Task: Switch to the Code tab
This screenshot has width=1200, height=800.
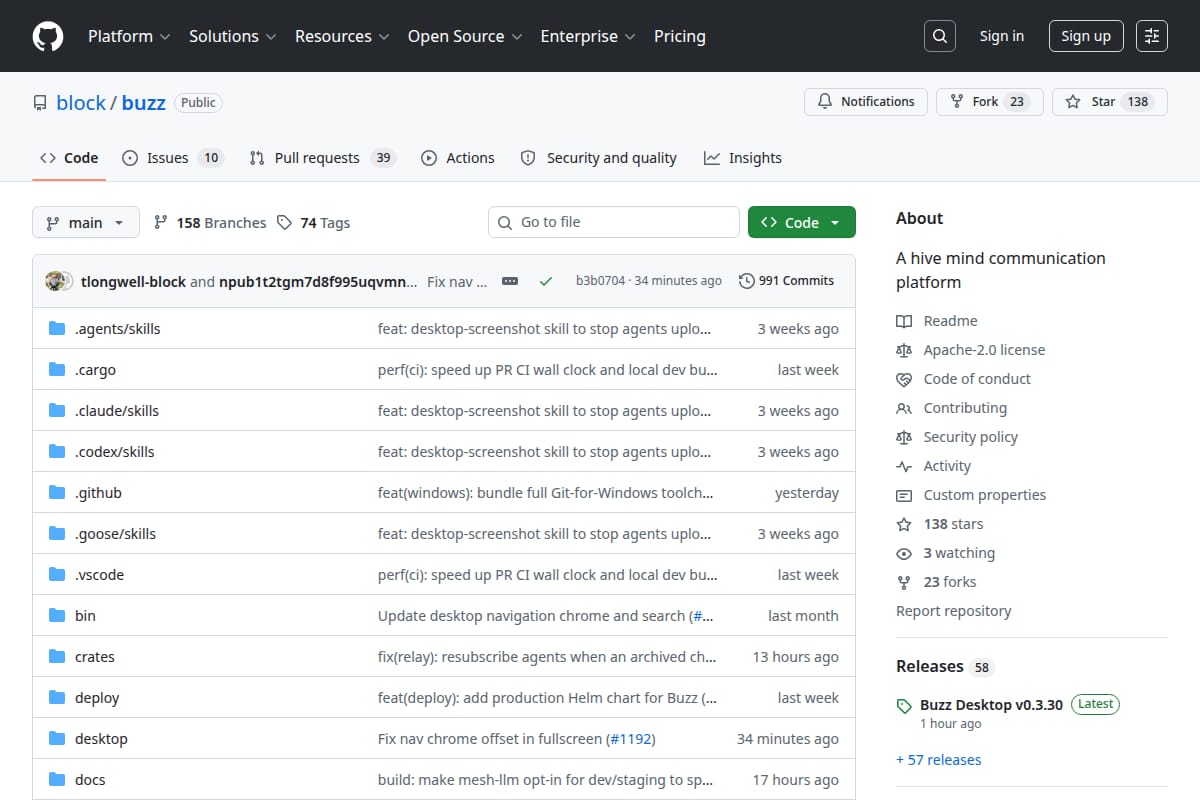Action: click(69, 158)
